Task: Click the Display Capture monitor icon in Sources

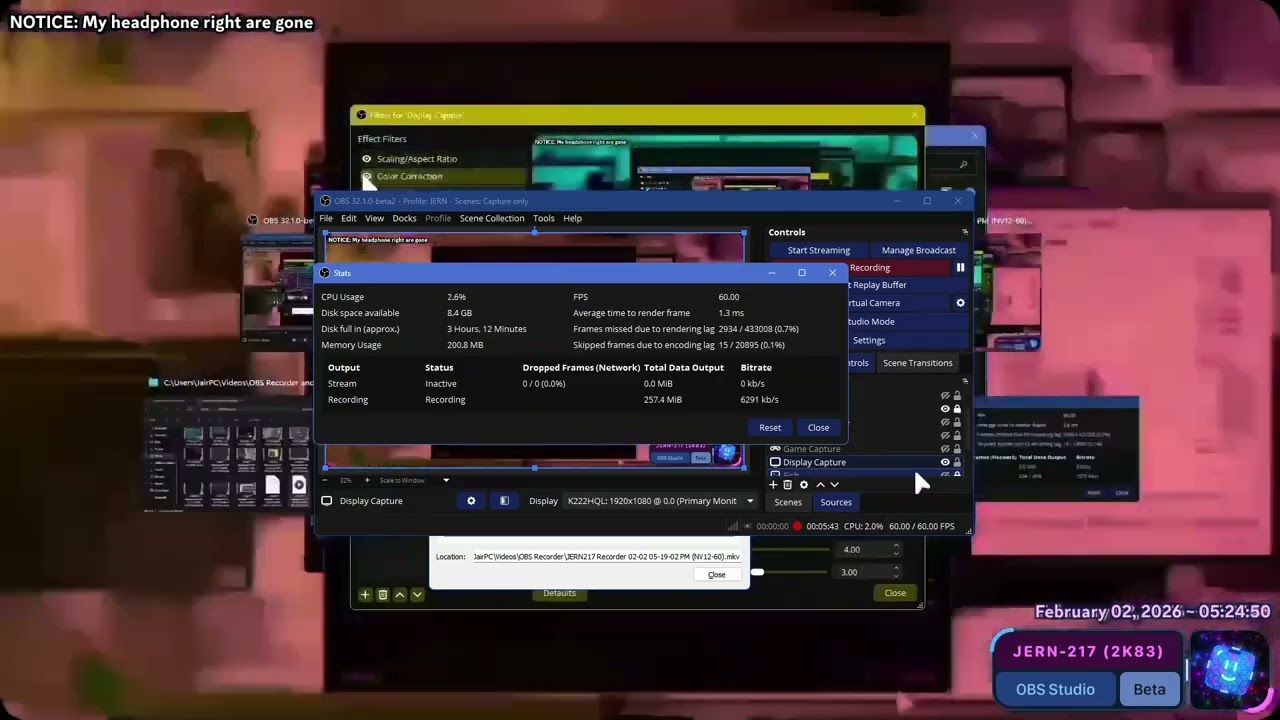Action: [x=775, y=462]
